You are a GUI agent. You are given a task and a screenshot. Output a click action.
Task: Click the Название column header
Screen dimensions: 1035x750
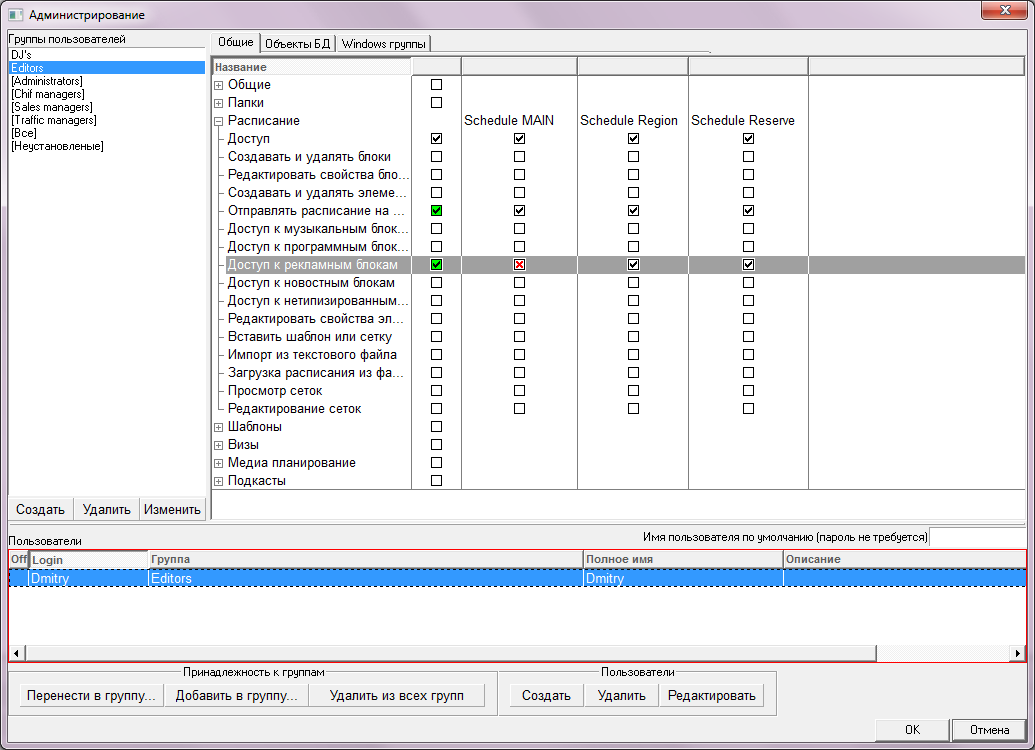pos(312,67)
